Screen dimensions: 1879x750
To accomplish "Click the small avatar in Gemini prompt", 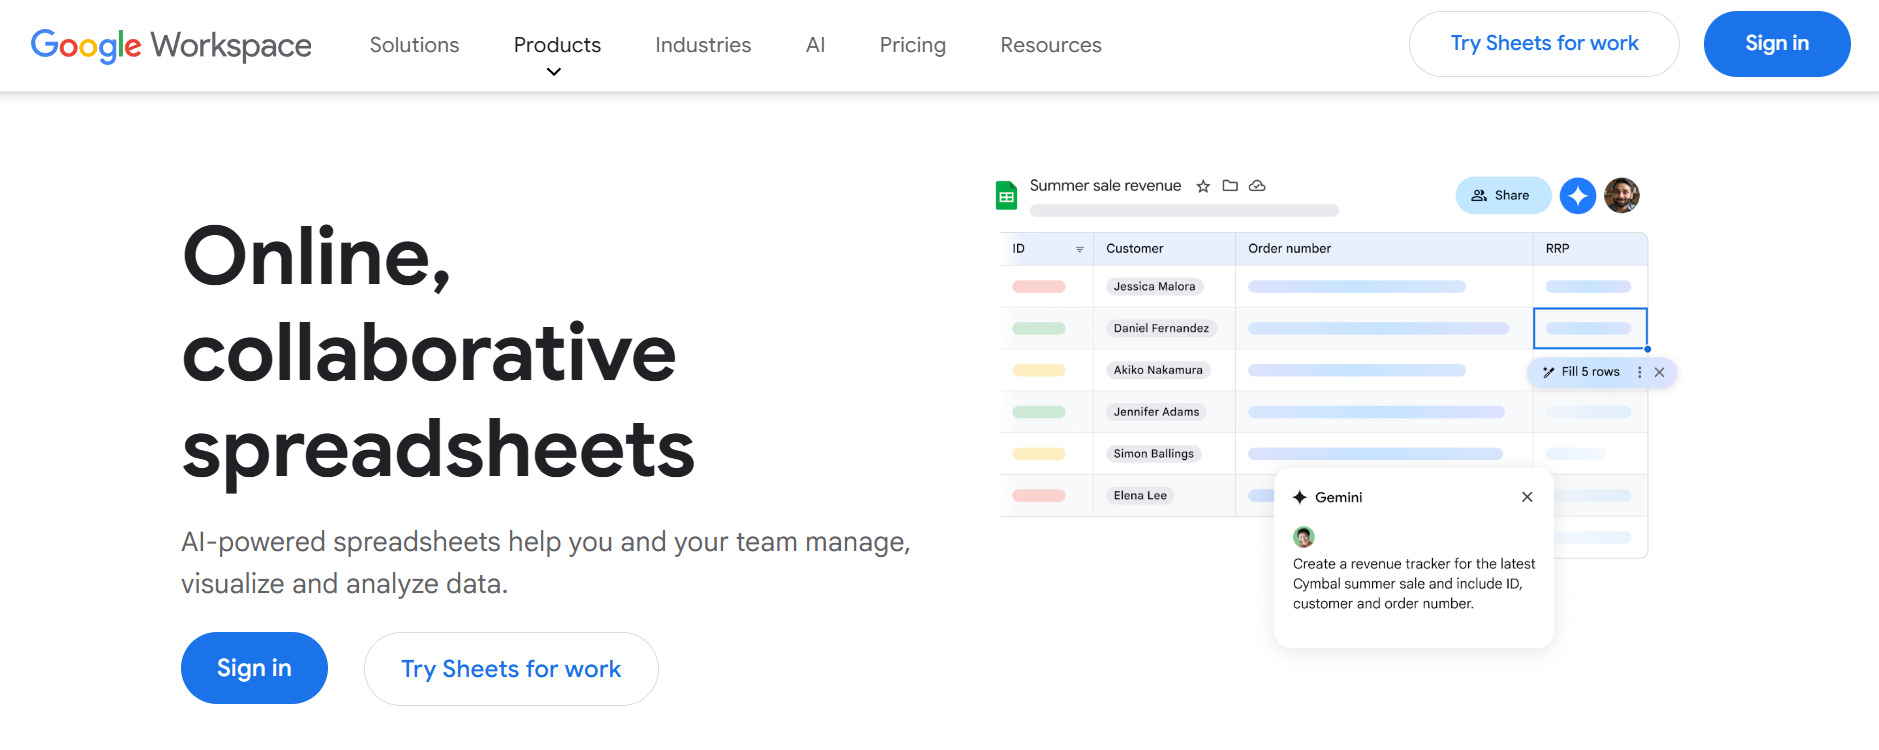I will click(x=1304, y=537).
